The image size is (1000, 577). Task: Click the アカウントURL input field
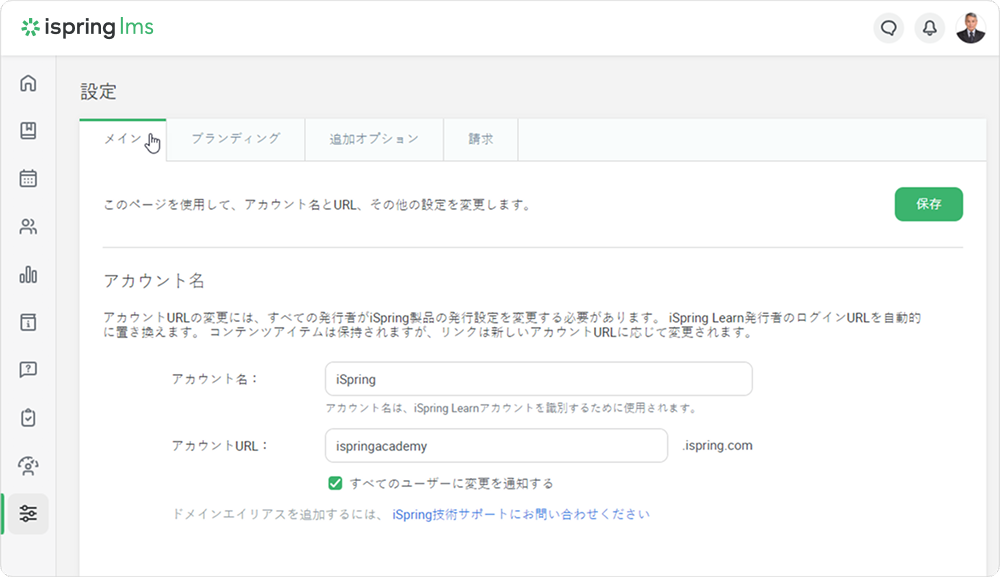click(496, 446)
